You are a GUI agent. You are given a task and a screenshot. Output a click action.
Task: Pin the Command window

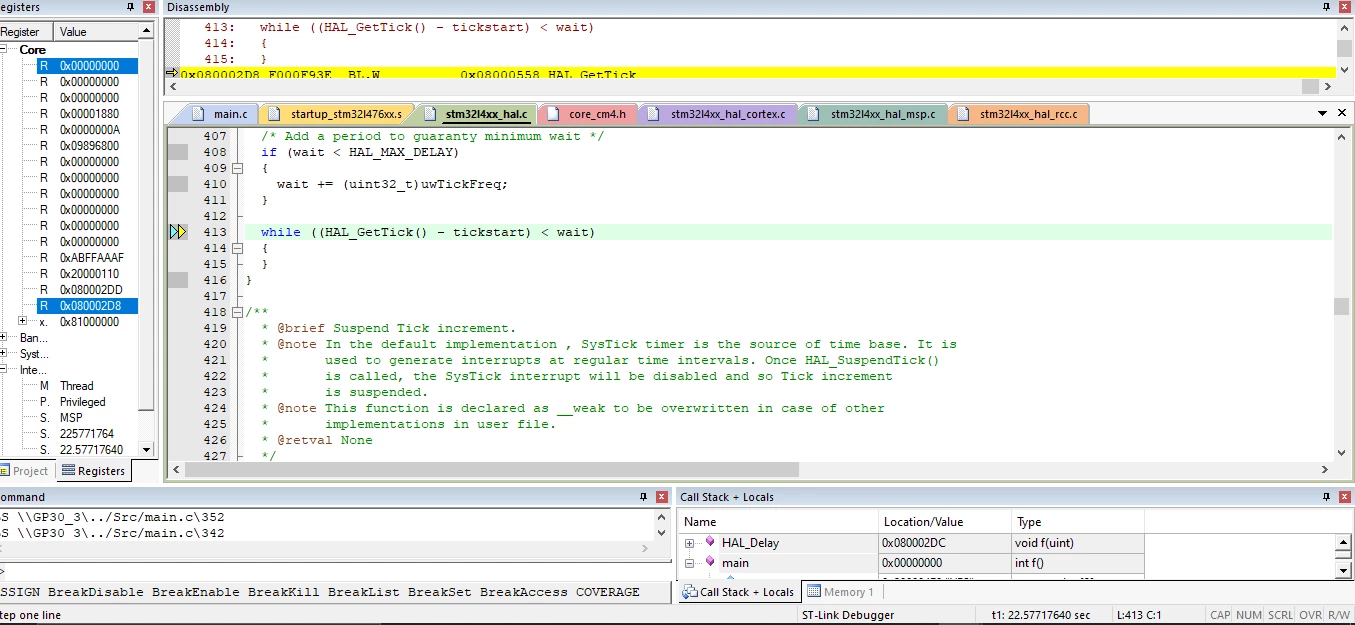pyautogui.click(x=644, y=497)
